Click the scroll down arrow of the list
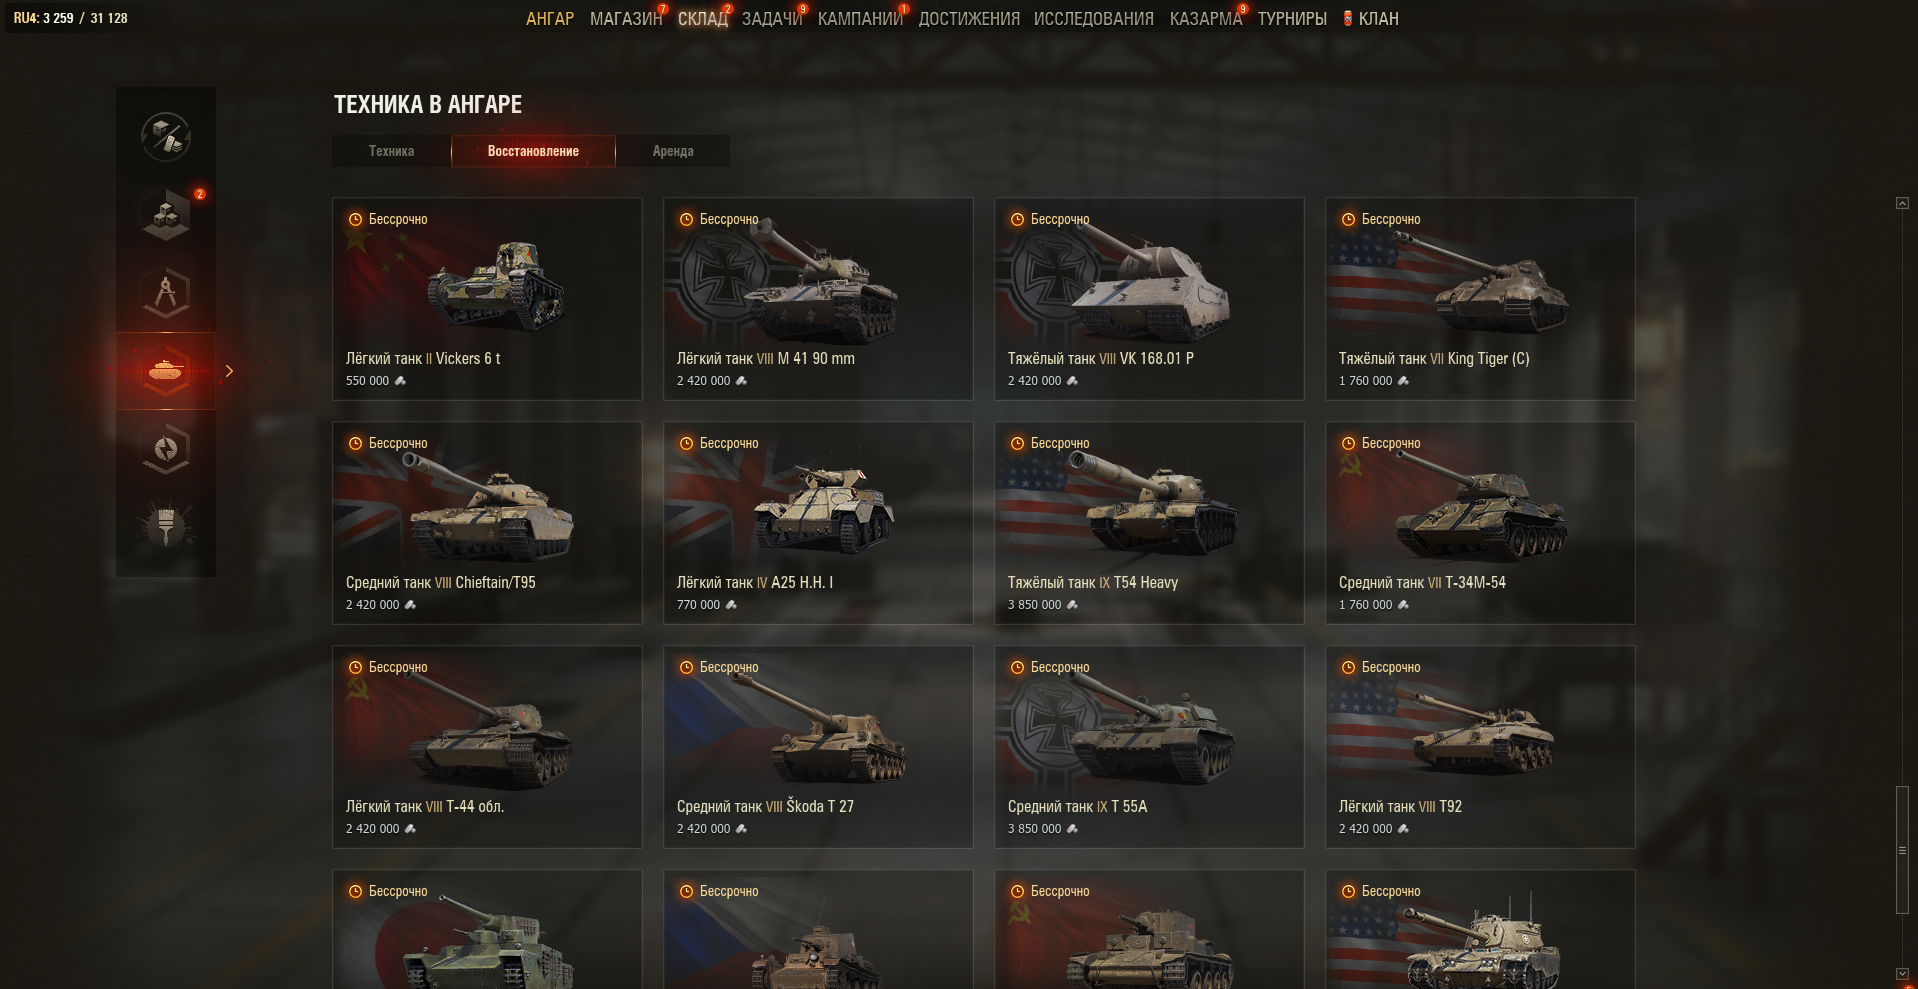The image size is (1918, 989). [x=1902, y=974]
